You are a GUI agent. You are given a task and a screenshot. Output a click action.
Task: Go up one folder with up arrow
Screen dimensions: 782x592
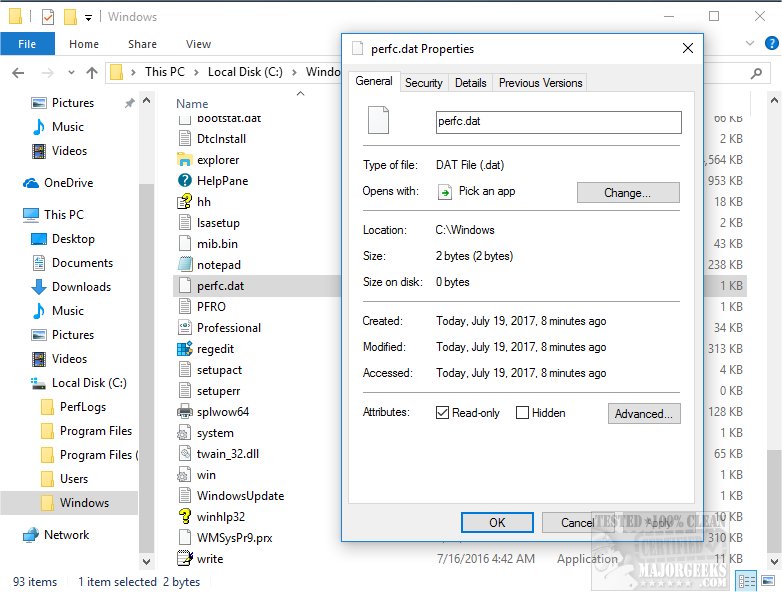coord(92,73)
